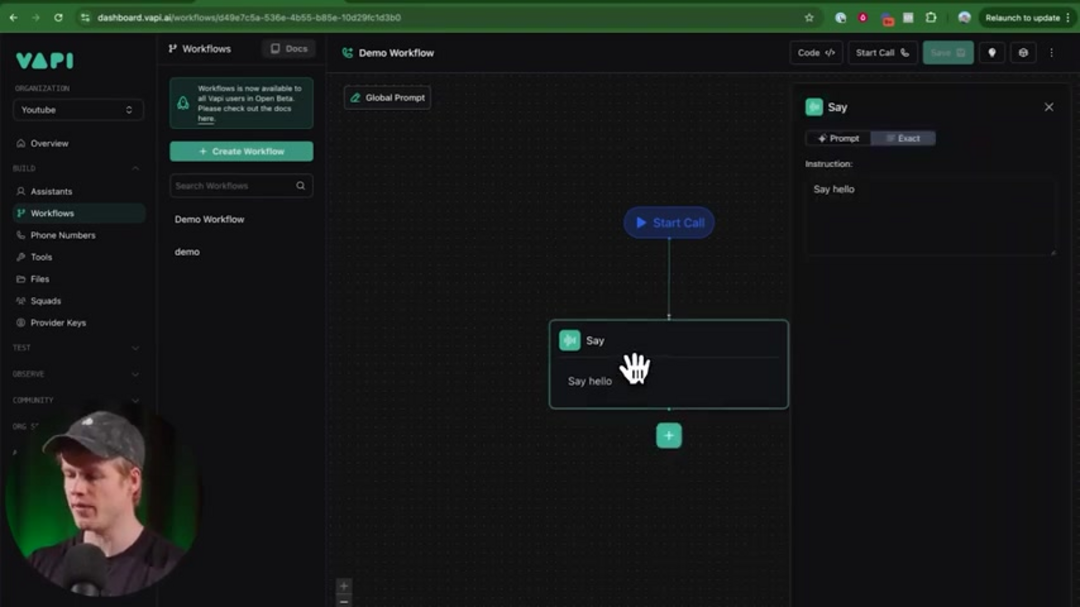This screenshot has width=1080, height=607.
Task: Open the support icon next to the lightbulb
Action: coord(1023,51)
